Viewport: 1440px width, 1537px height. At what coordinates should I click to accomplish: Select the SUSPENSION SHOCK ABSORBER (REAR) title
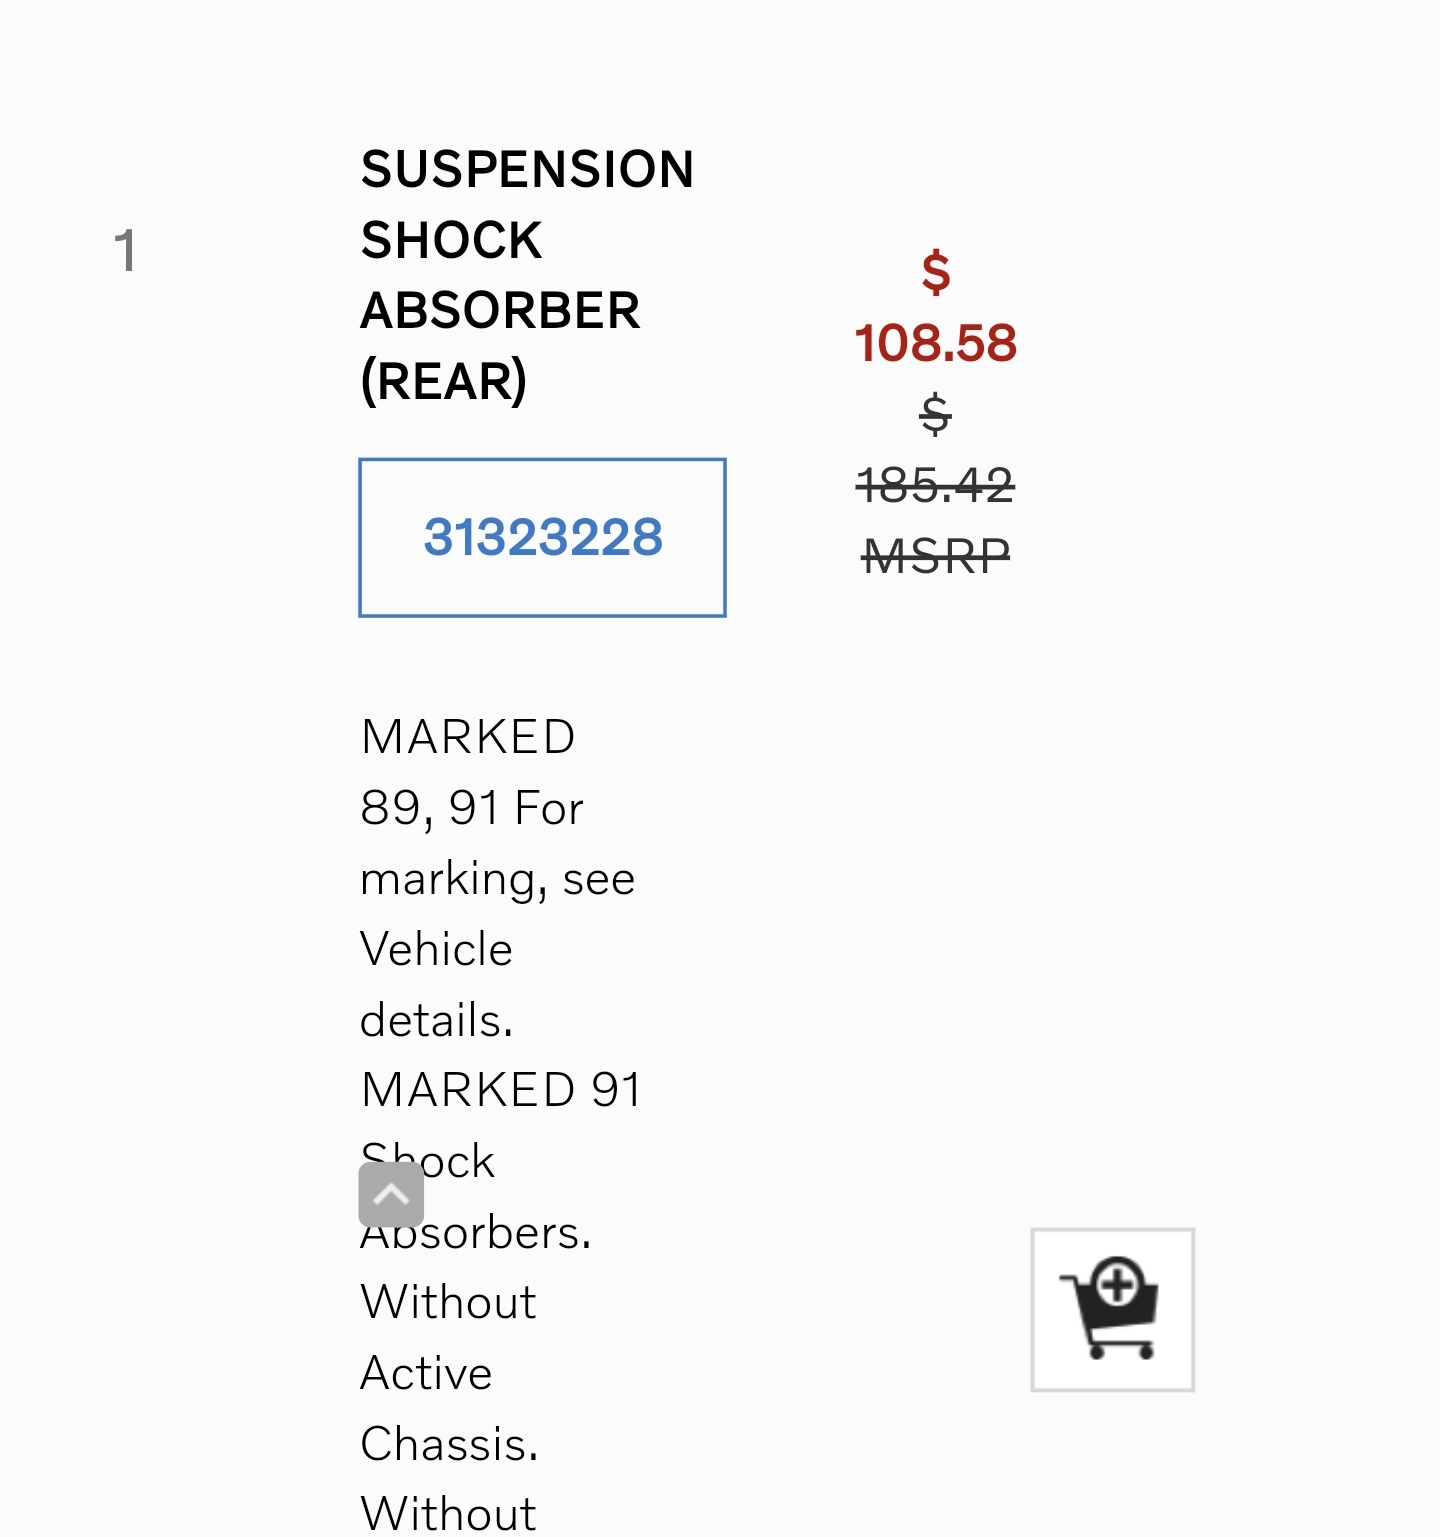click(x=527, y=275)
